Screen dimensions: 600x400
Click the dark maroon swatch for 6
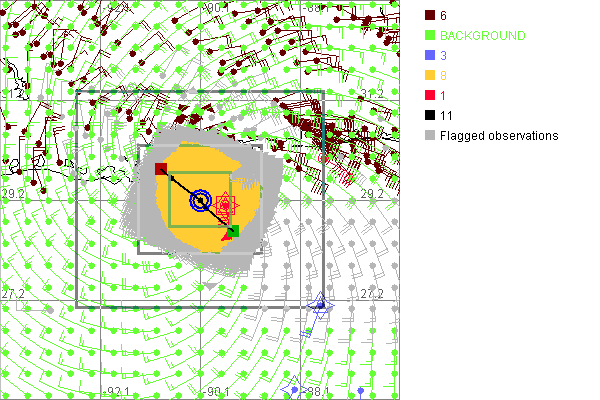429,15
